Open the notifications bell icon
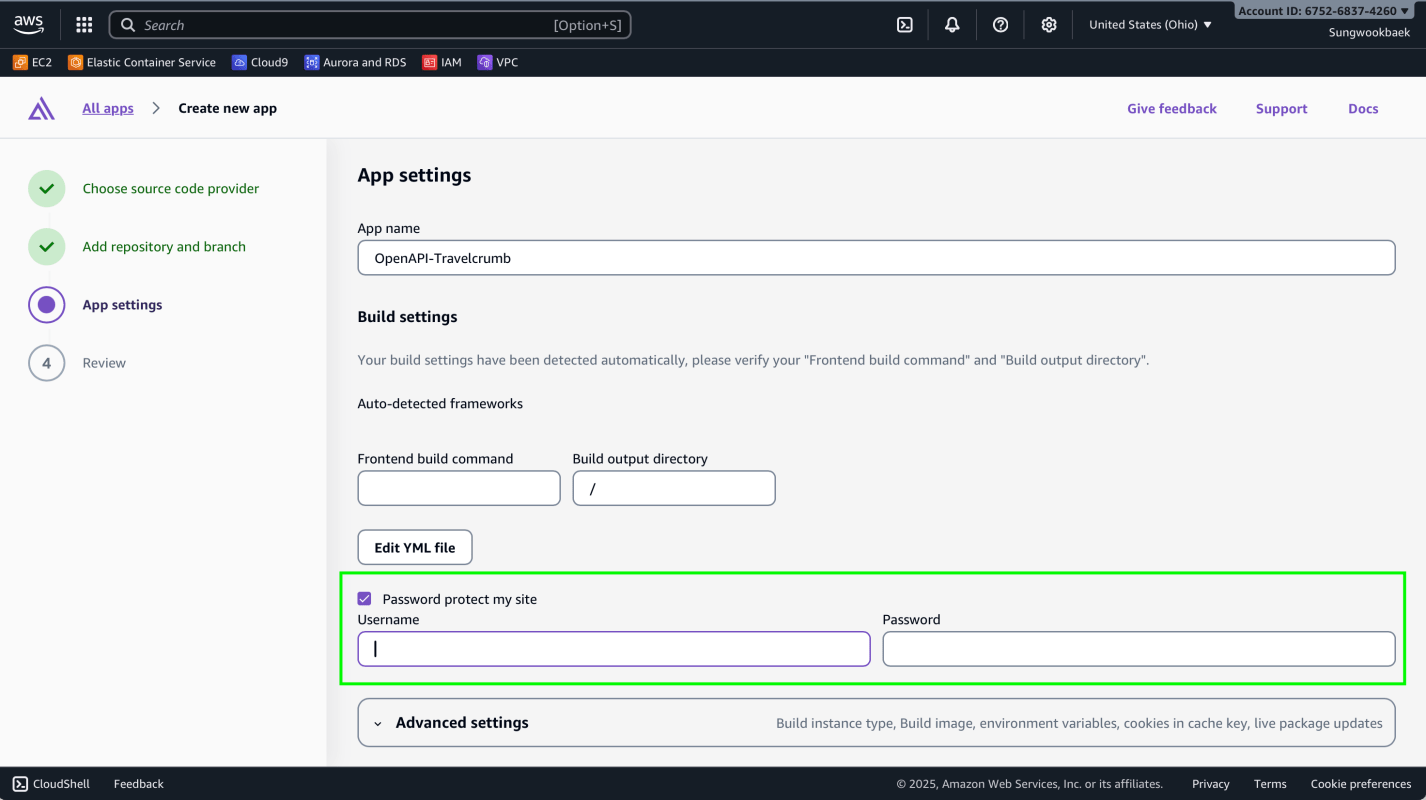This screenshot has height=800, width=1426. click(952, 25)
